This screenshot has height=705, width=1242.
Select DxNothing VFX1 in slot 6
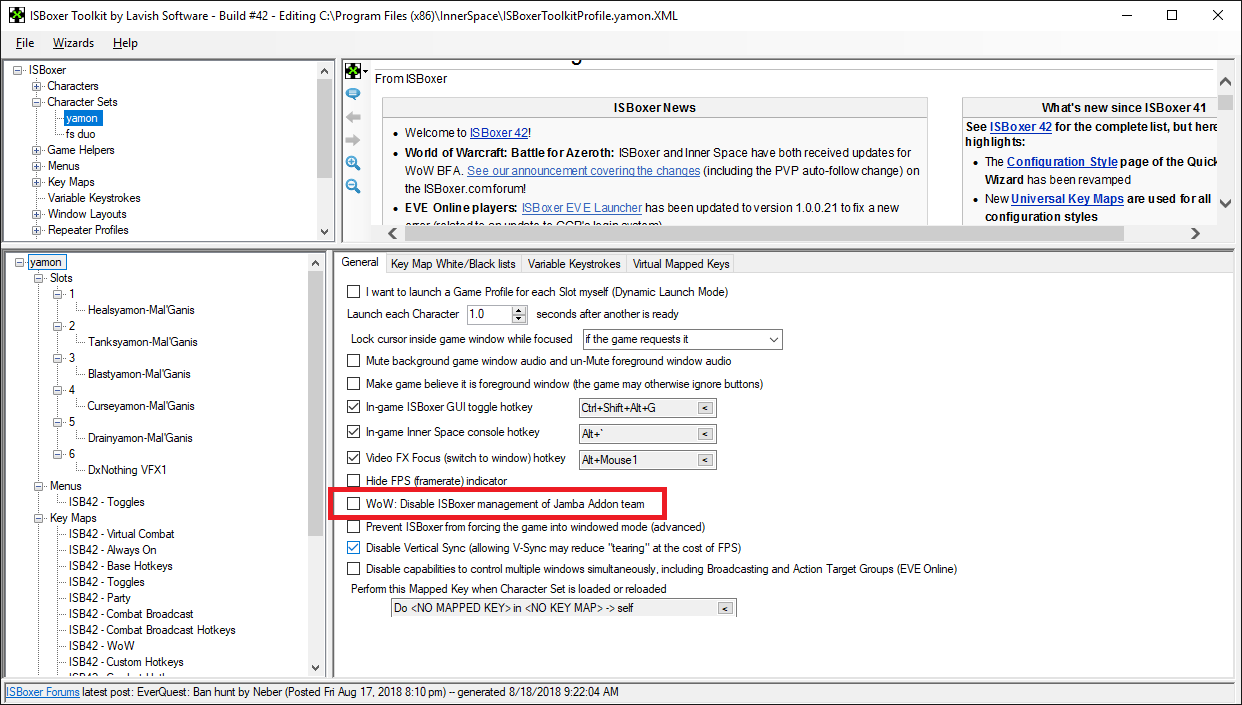click(127, 470)
